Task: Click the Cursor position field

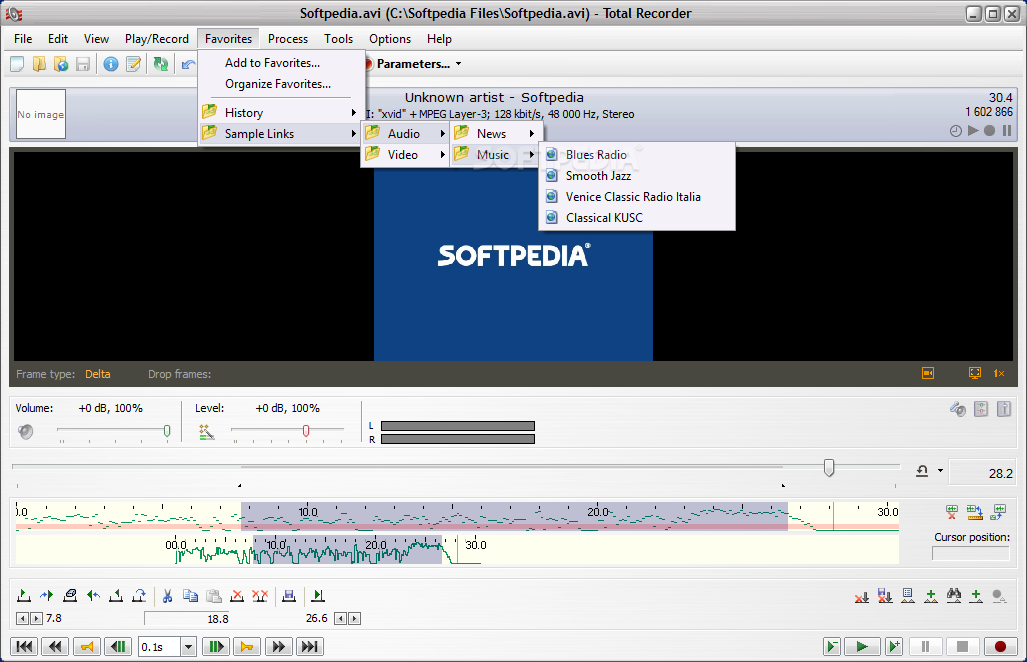Action: [x=971, y=553]
